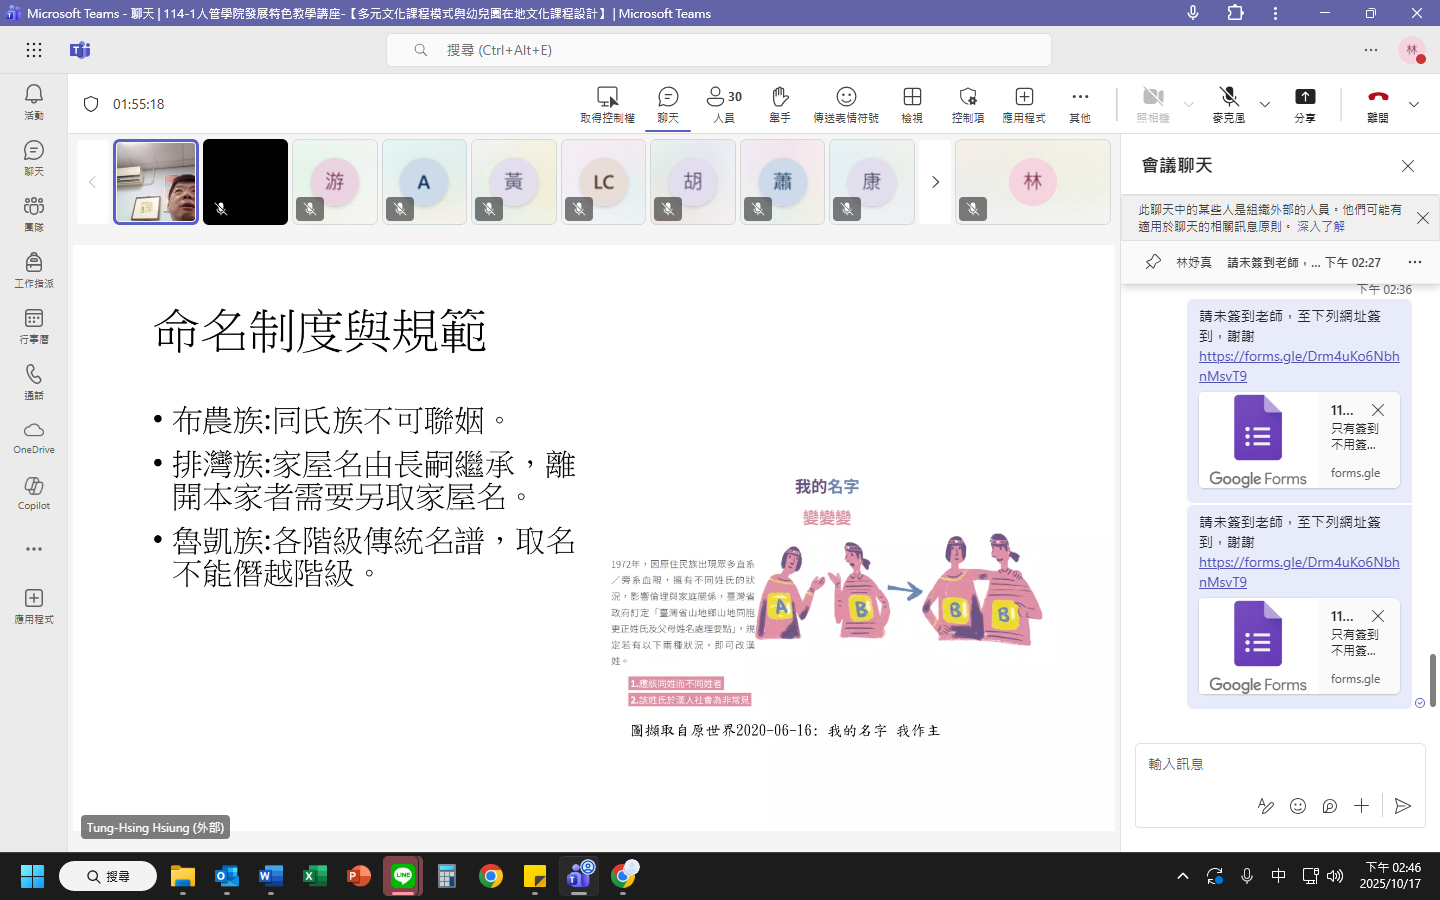This screenshot has width=1440, height=900.
Task: Click the Take control (取得控制權) icon
Action: (607, 104)
